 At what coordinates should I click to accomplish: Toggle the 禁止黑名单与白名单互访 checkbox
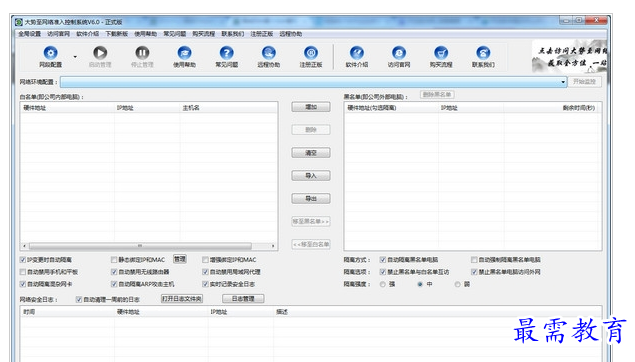(383, 272)
